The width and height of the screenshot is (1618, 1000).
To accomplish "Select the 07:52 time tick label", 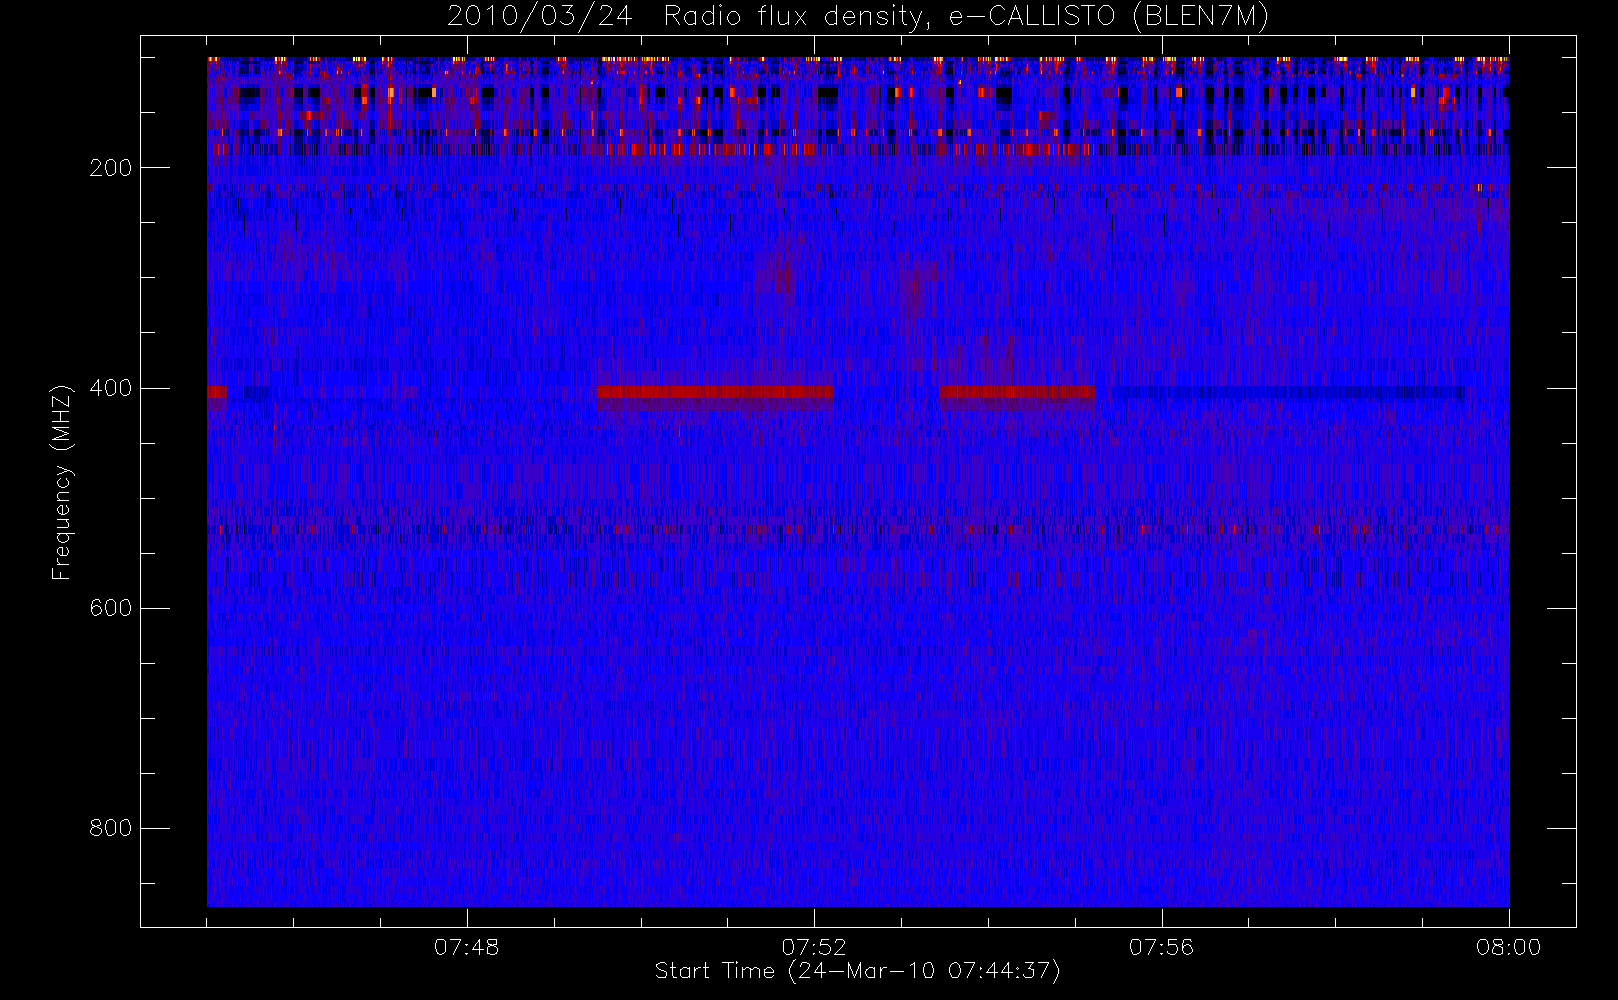I will [x=814, y=947].
